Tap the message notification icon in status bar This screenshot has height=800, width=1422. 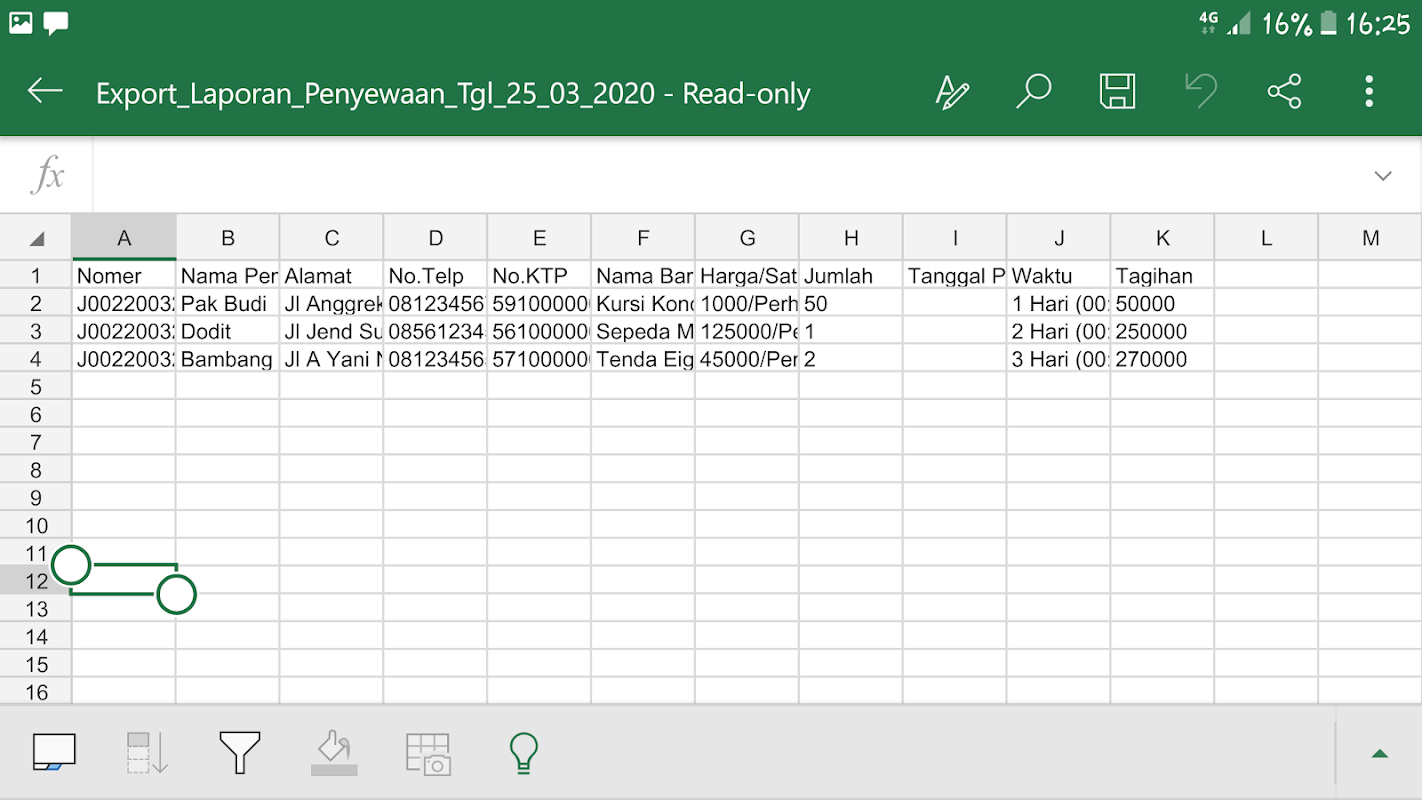pyautogui.click(x=56, y=23)
